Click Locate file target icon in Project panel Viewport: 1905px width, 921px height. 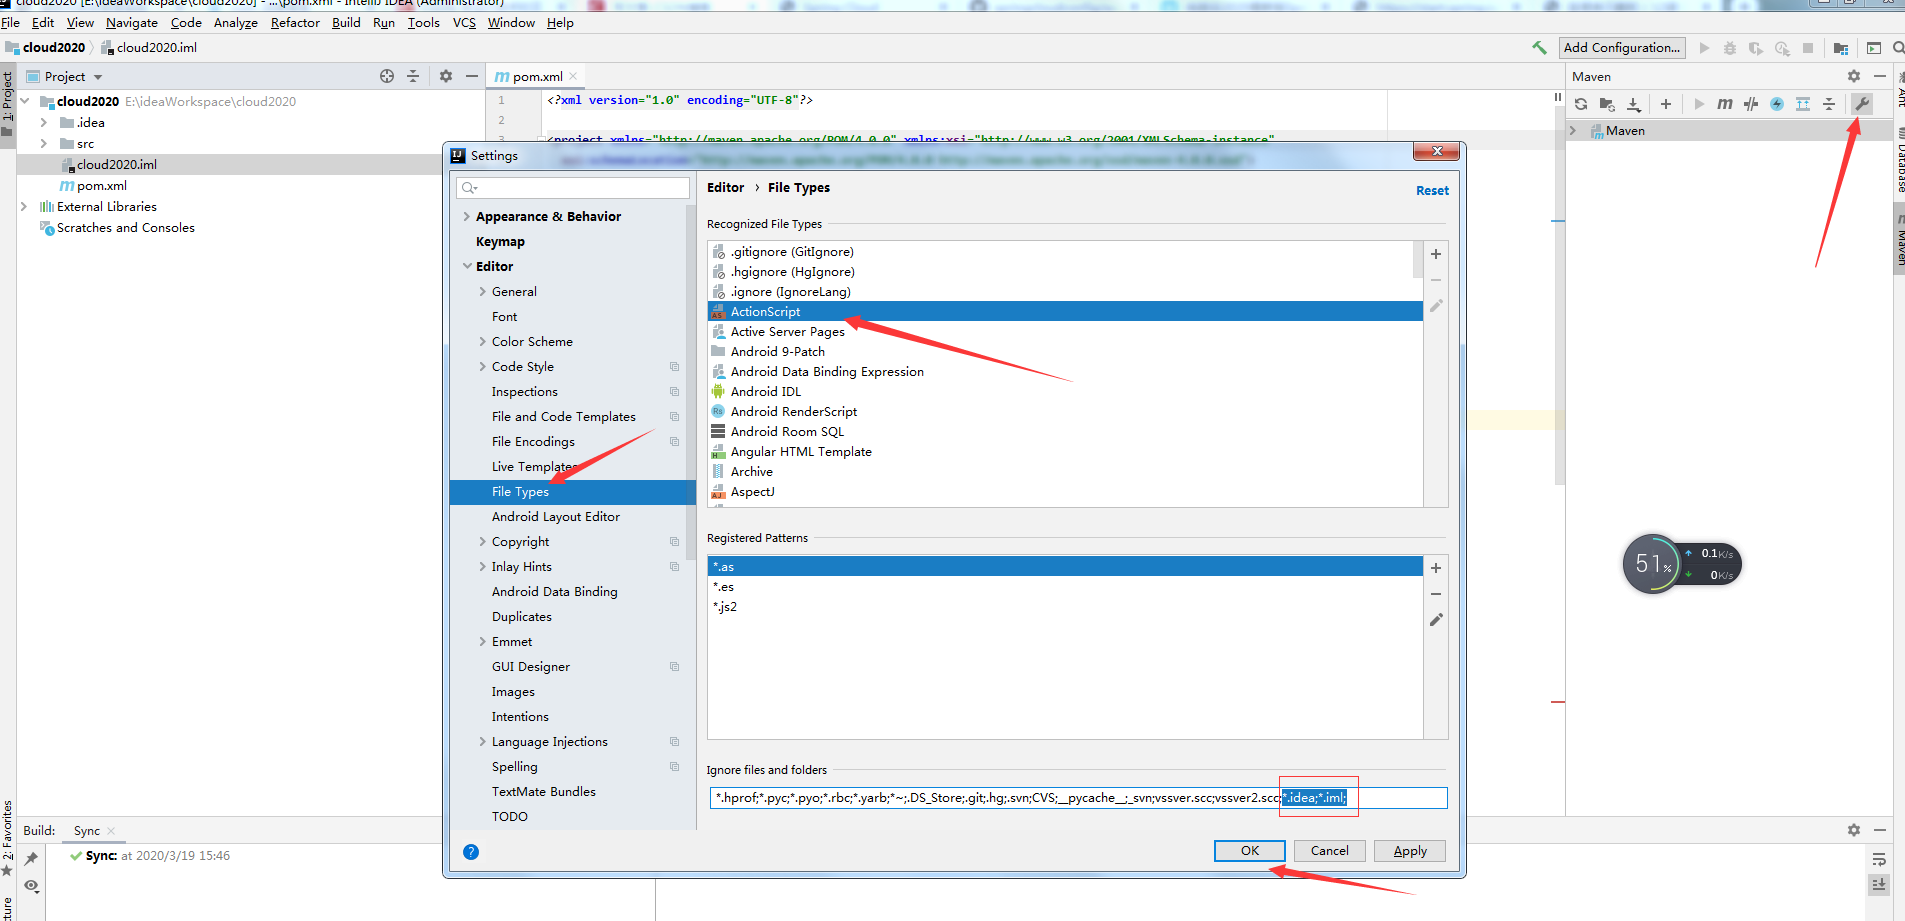pos(387,76)
